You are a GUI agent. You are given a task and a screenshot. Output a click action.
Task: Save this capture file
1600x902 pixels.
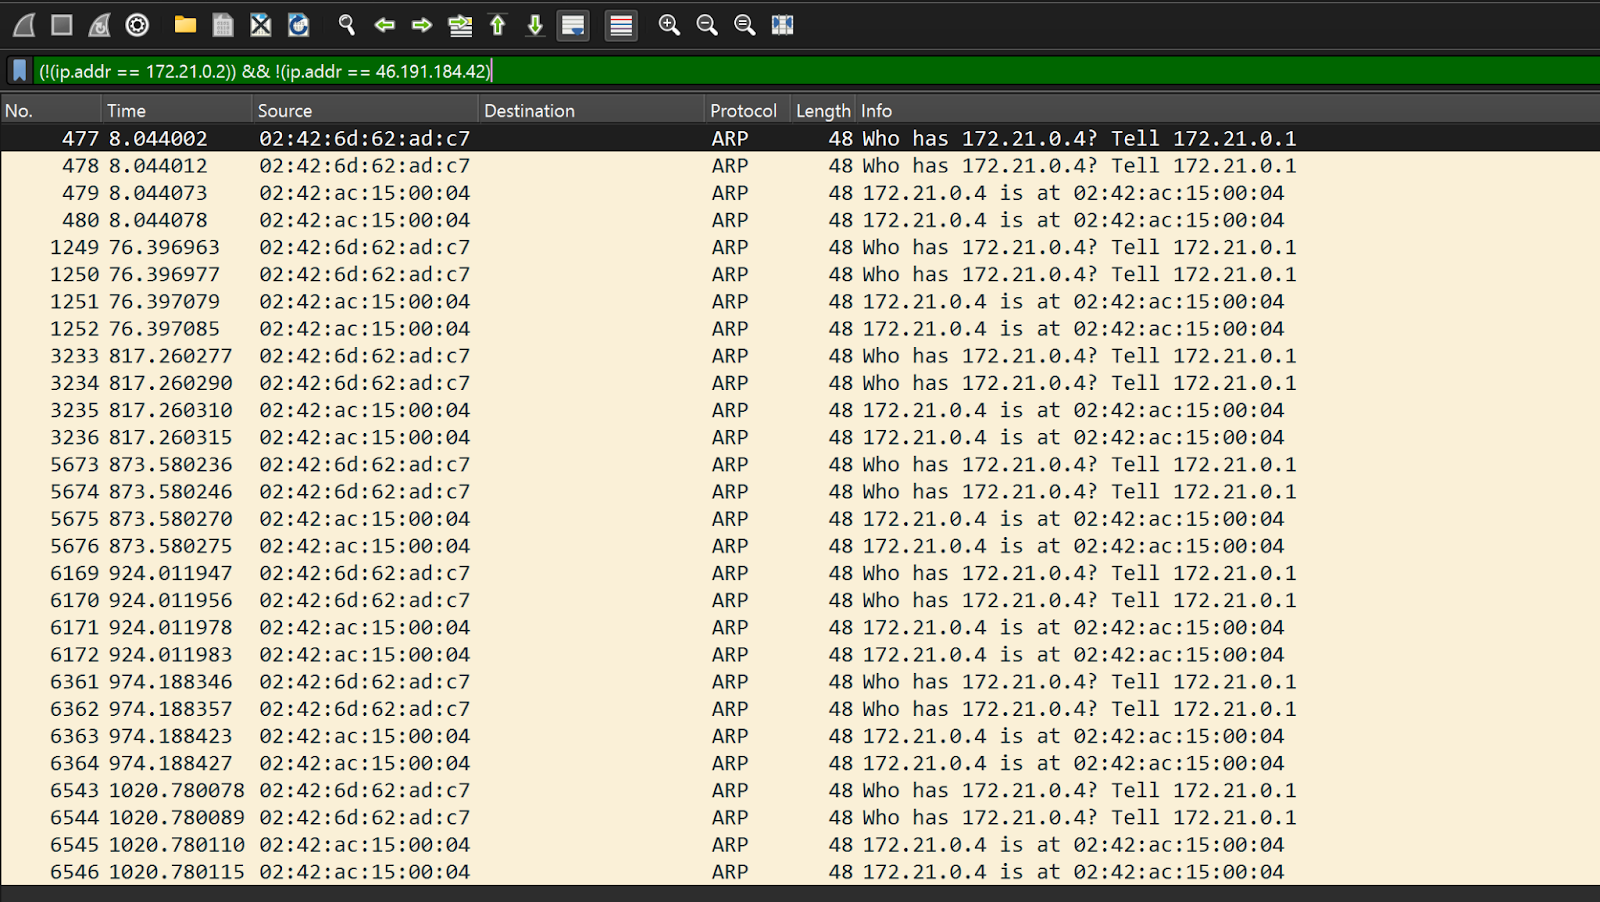coord(223,25)
